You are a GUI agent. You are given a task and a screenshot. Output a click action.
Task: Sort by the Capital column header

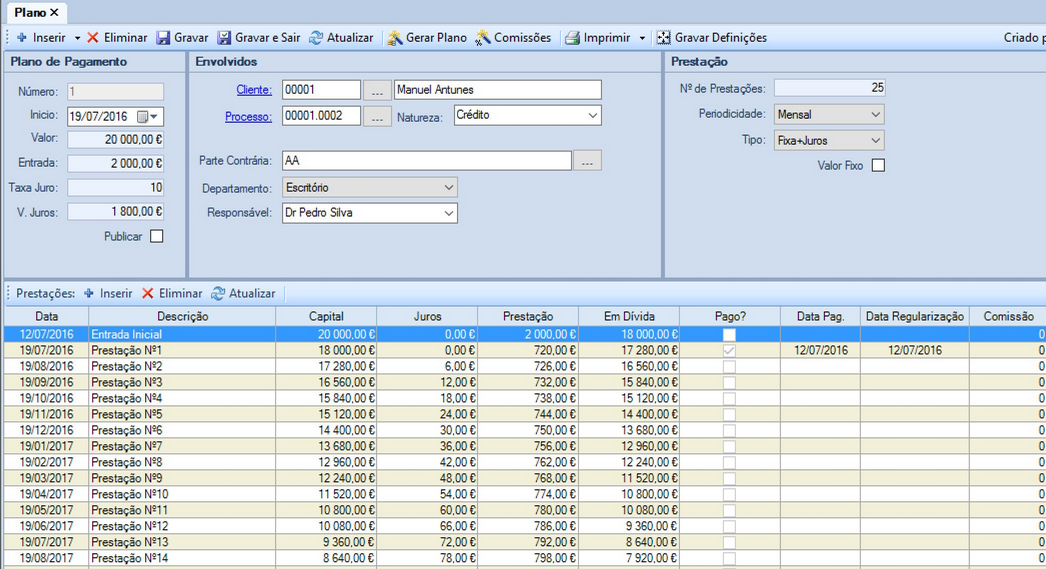coord(326,316)
